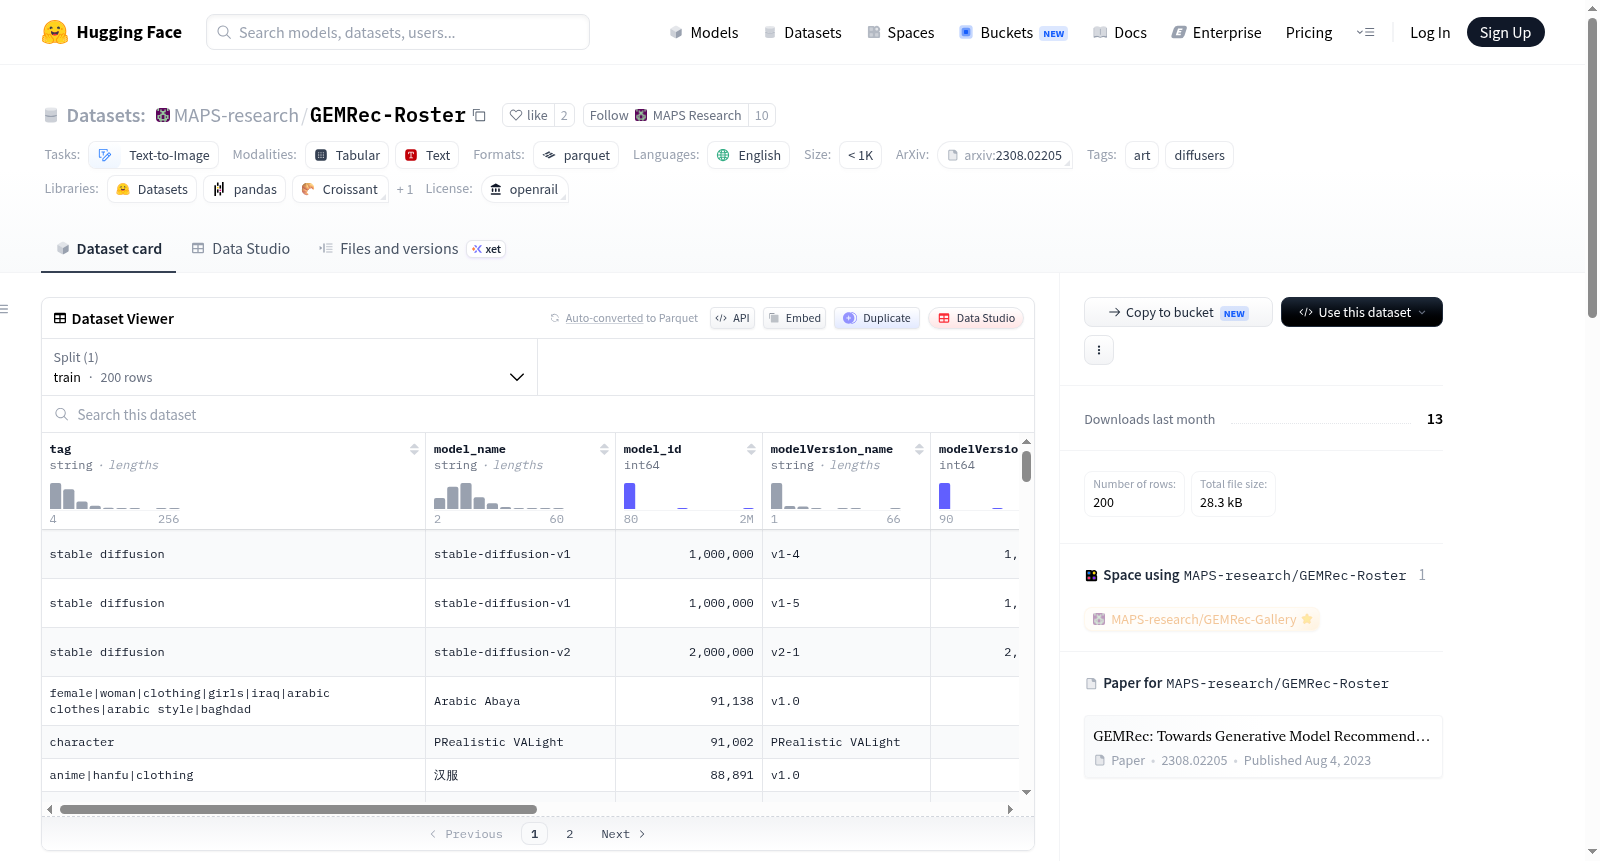Viewport: 1600px width, 861px height.
Task: Filter by parquet format tag
Action: click(576, 155)
